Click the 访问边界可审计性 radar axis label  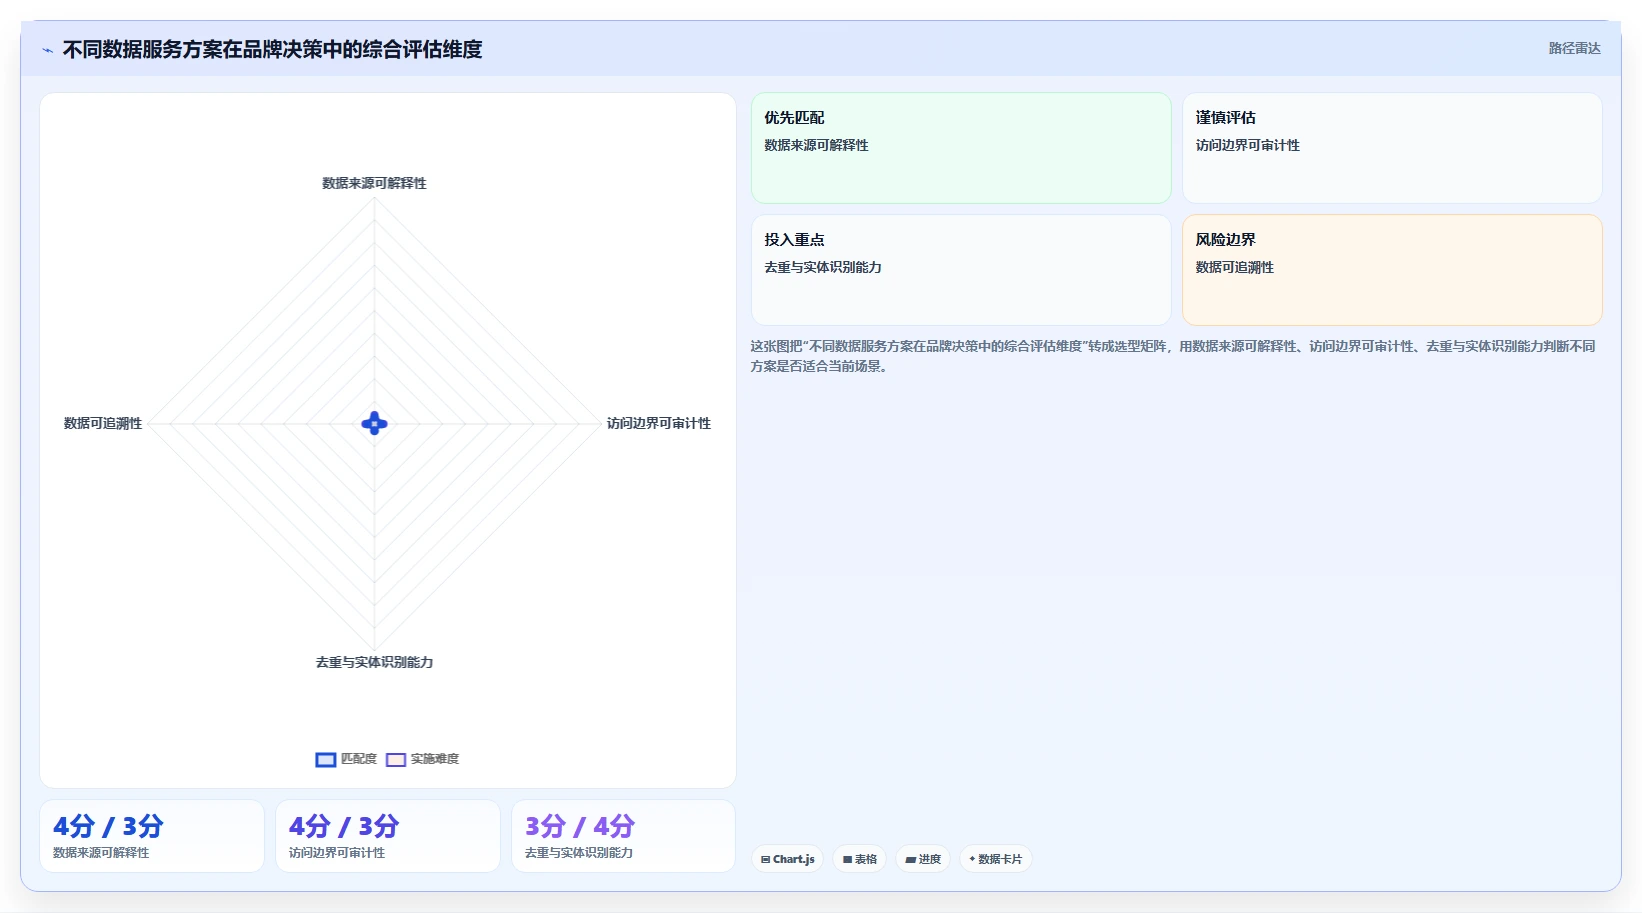click(x=659, y=423)
